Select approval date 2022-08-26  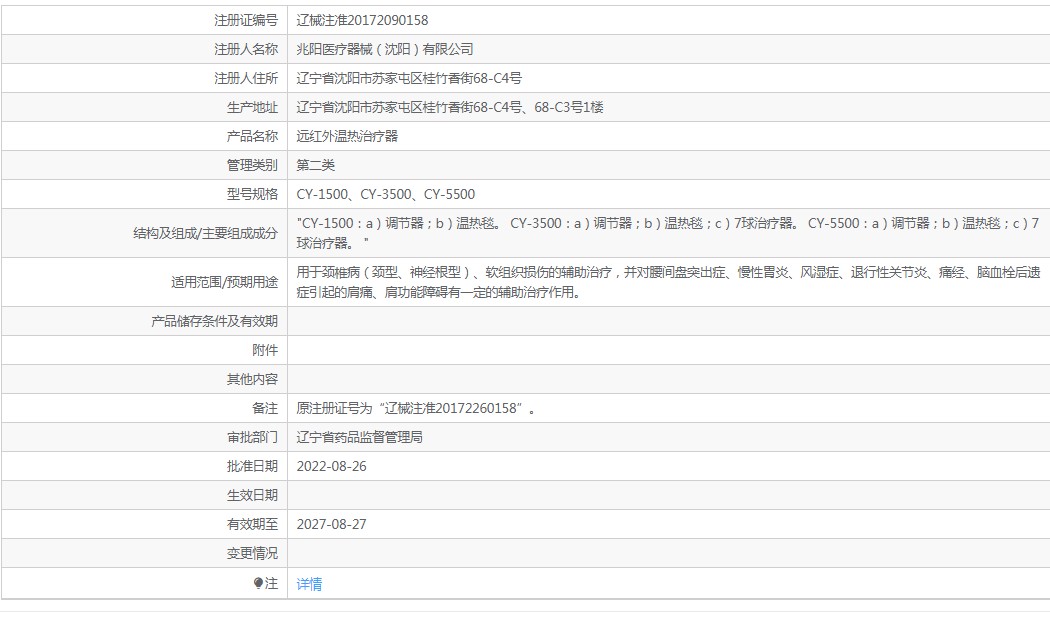pos(331,466)
